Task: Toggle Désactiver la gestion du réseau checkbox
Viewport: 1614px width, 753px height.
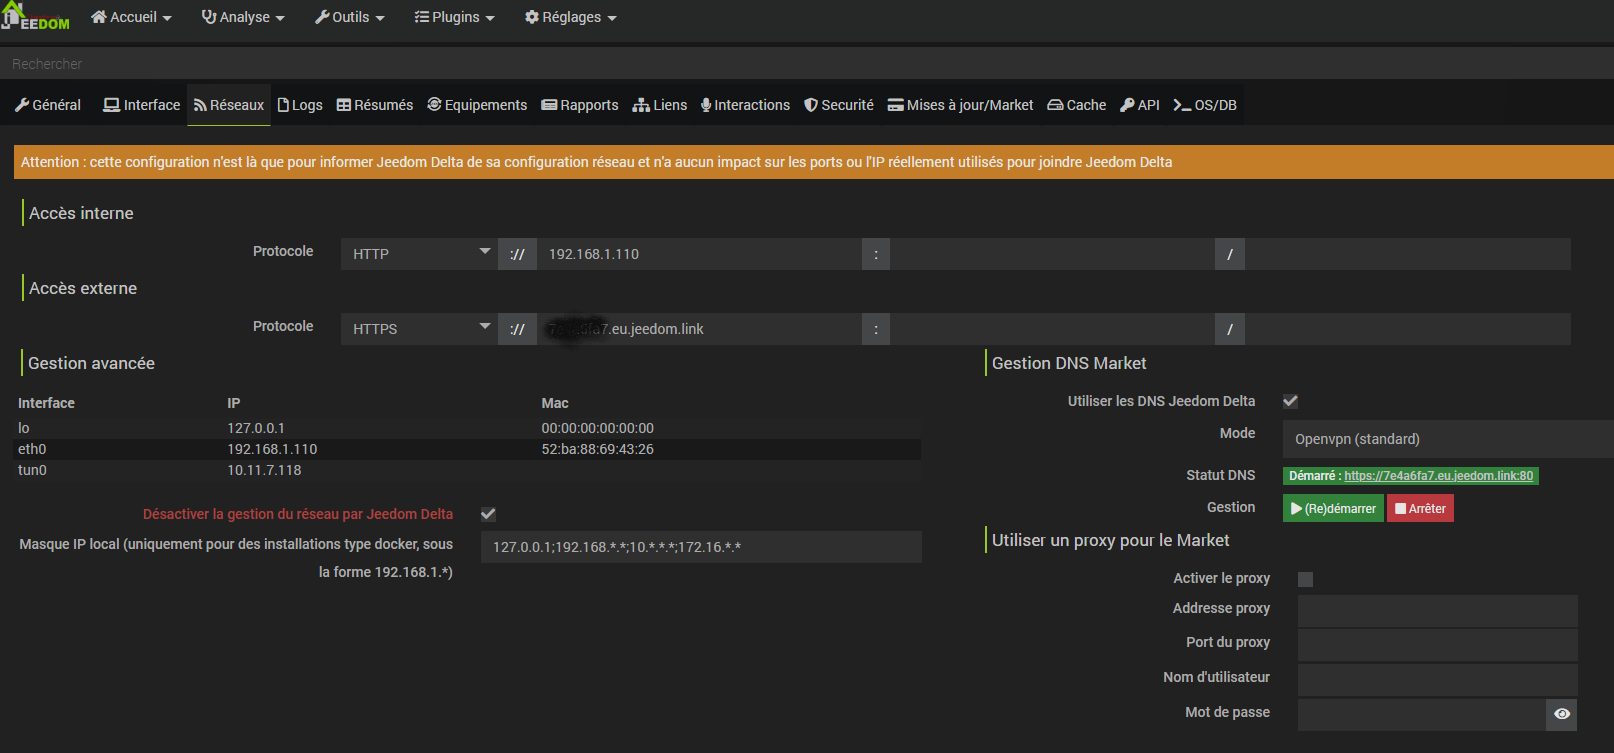Action: tap(488, 514)
